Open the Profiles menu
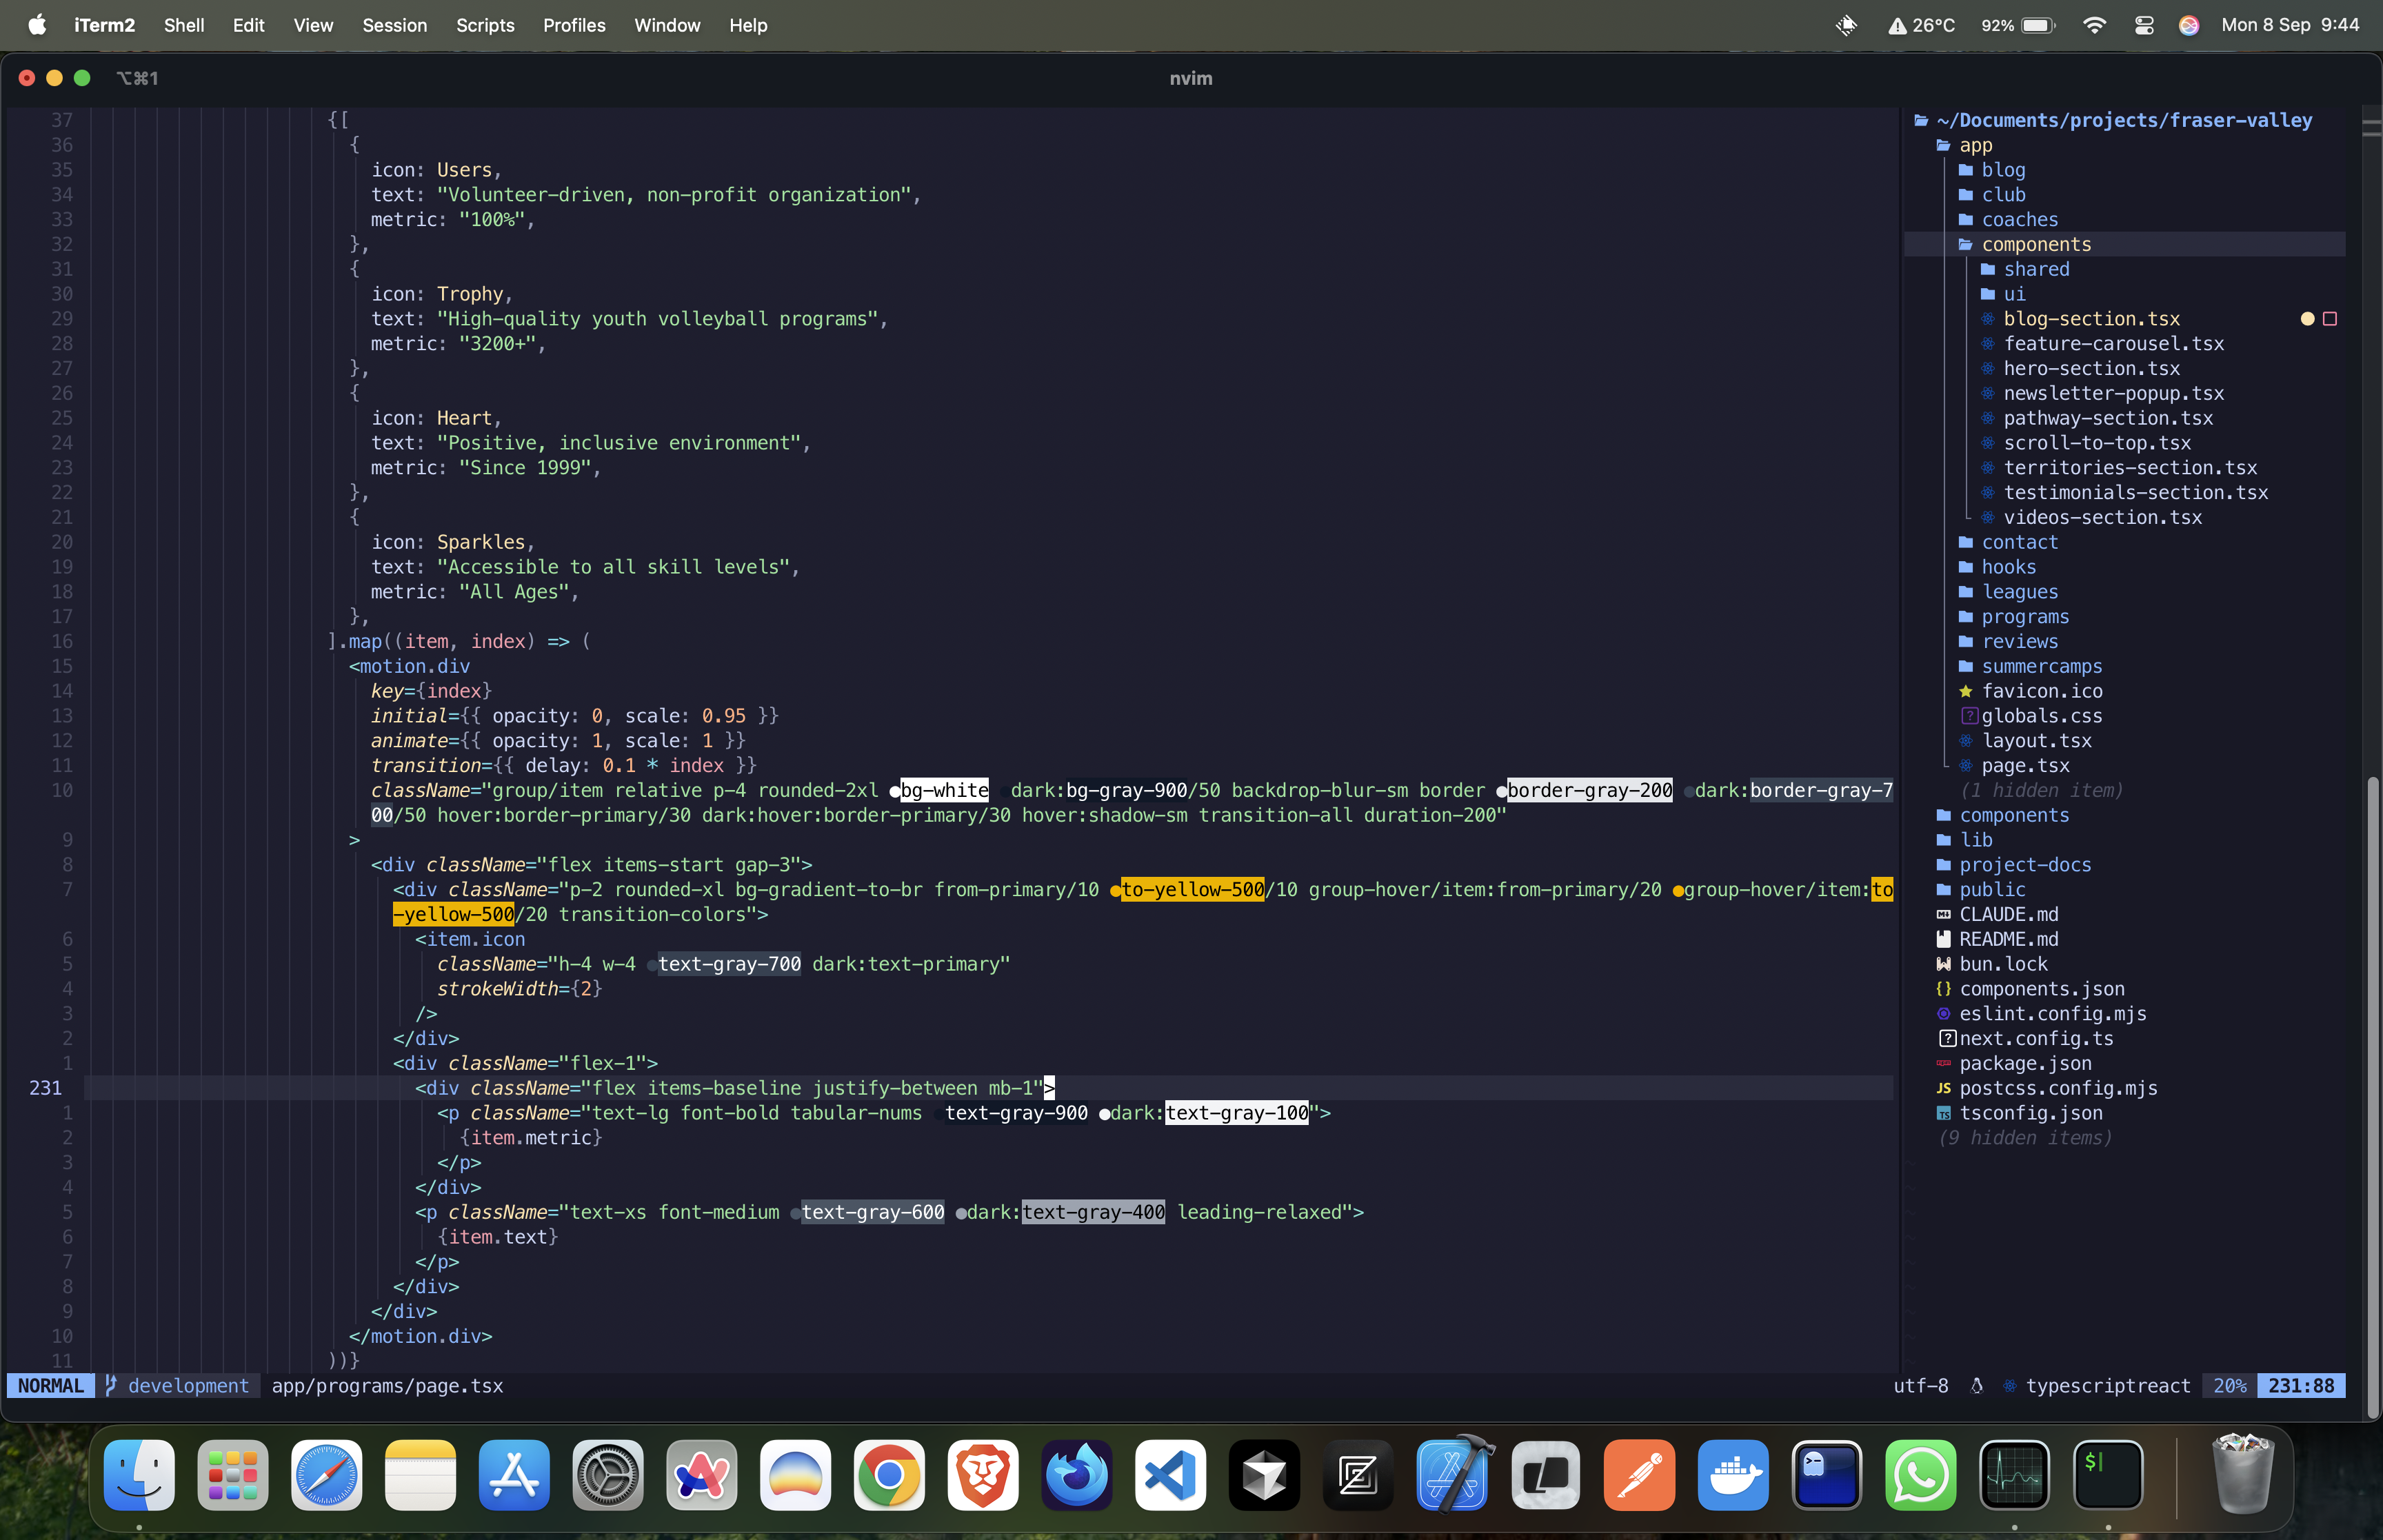 [574, 25]
